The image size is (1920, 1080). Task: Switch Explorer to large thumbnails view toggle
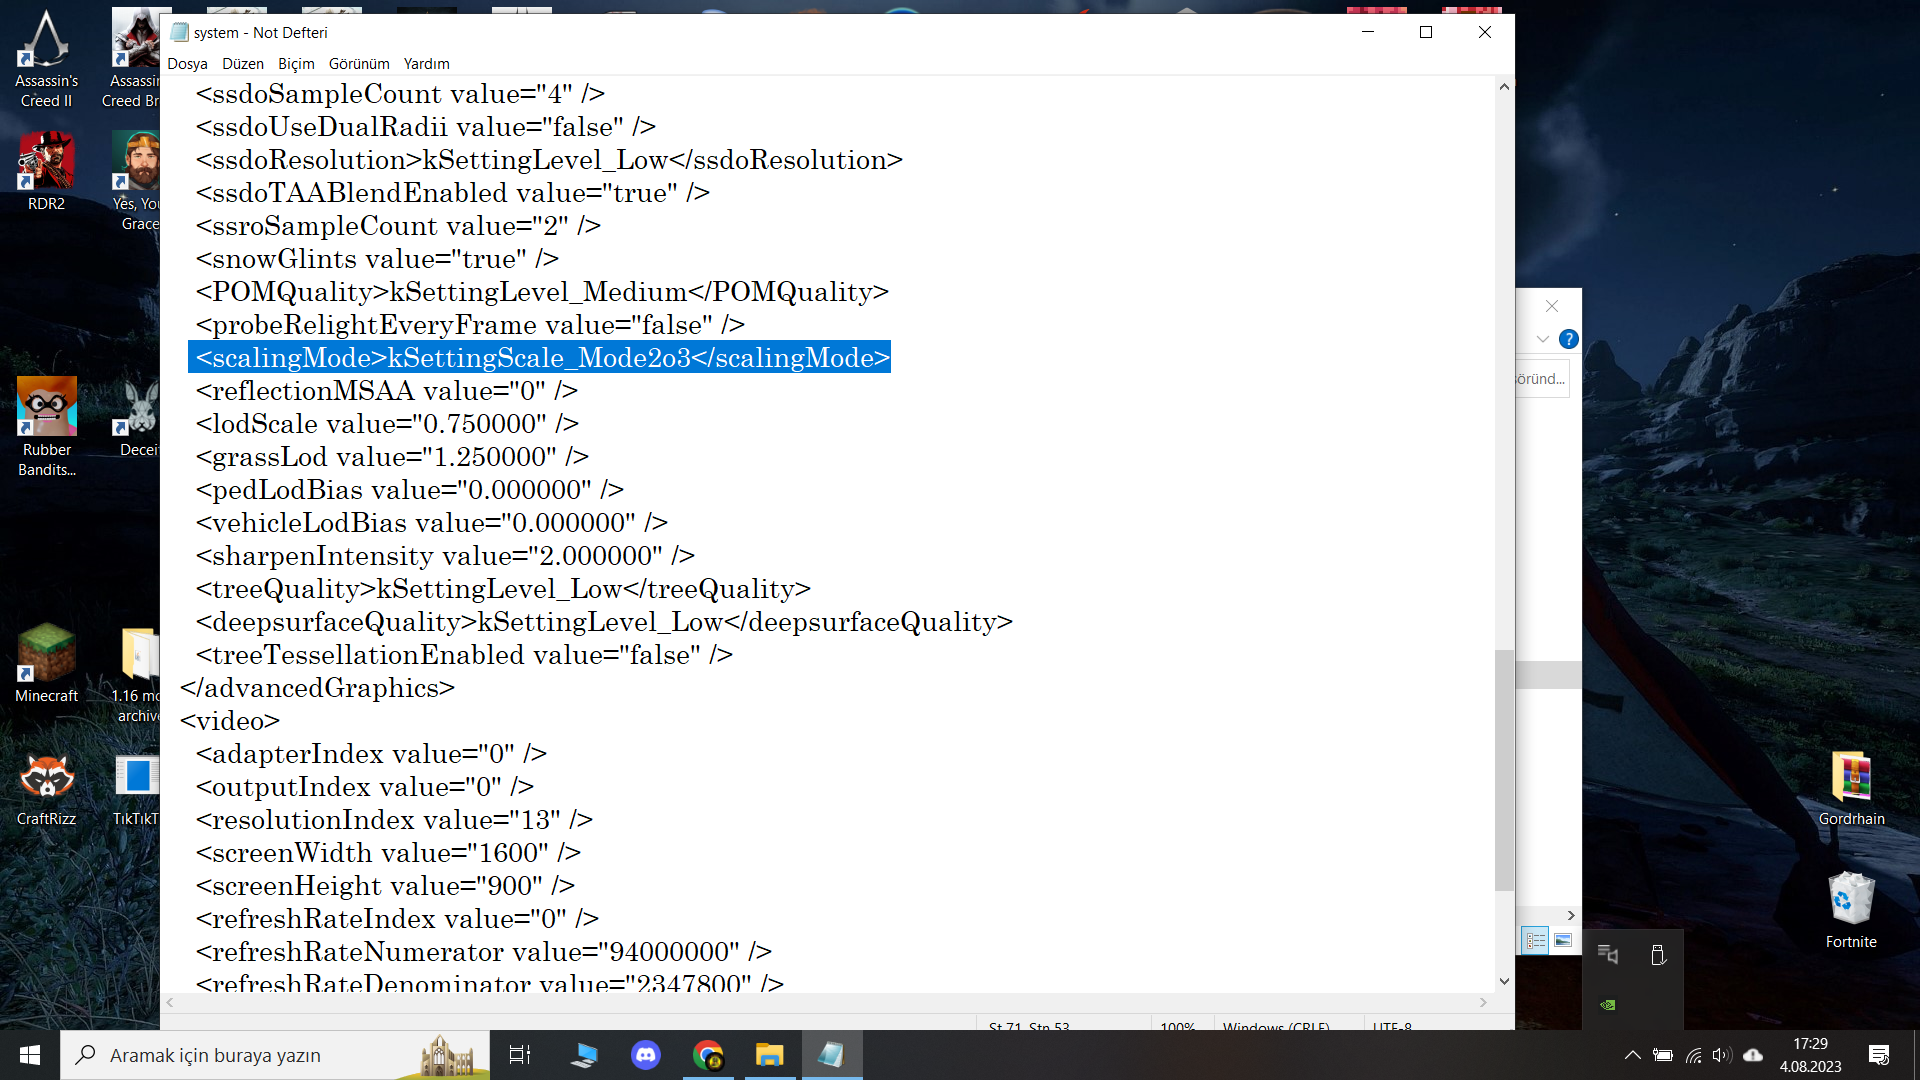click(x=1563, y=941)
